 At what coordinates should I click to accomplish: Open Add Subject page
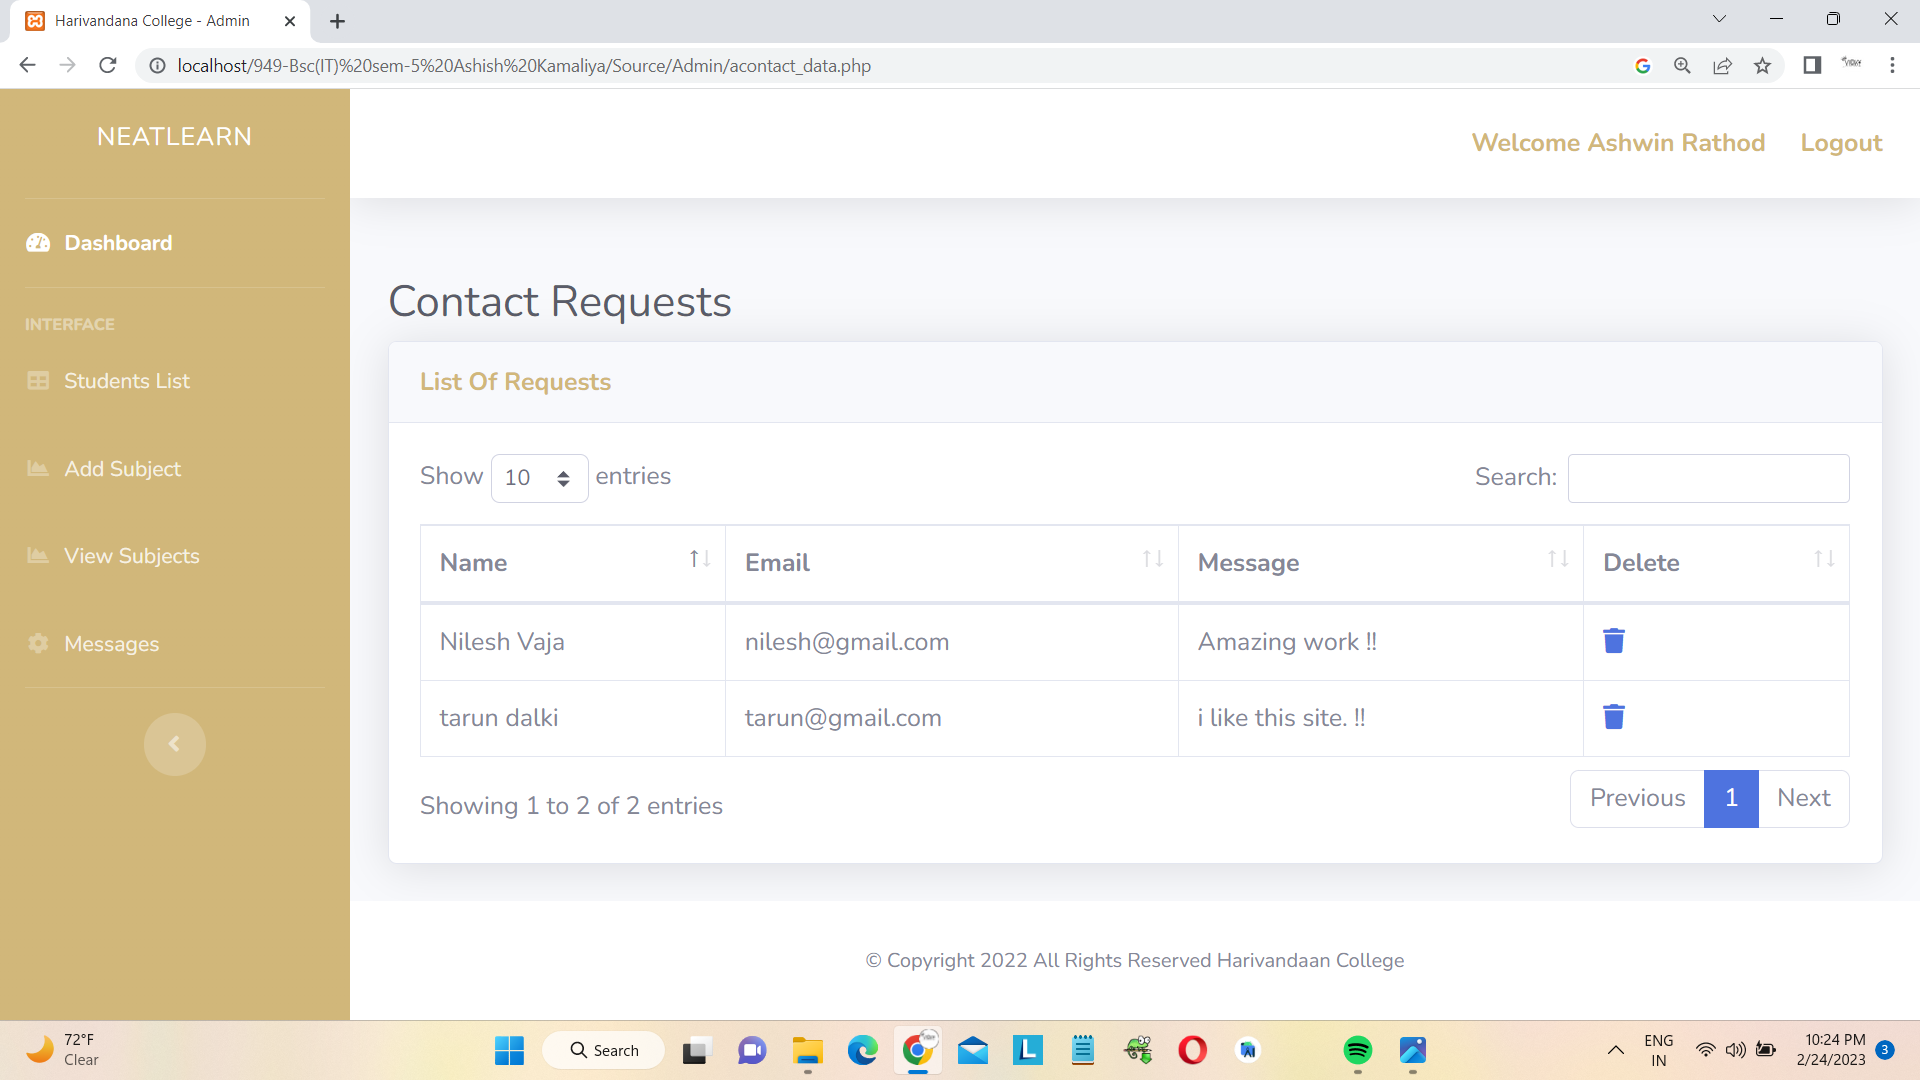click(x=122, y=468)
